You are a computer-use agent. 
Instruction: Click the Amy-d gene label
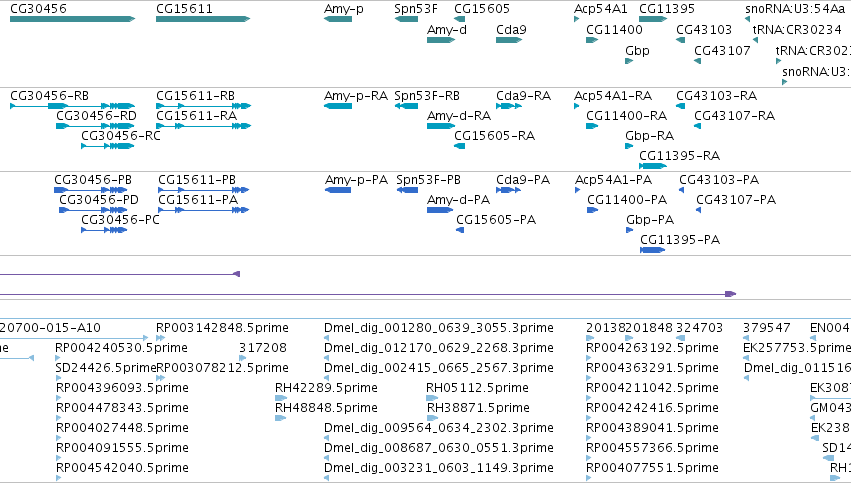tap(447, 30)
